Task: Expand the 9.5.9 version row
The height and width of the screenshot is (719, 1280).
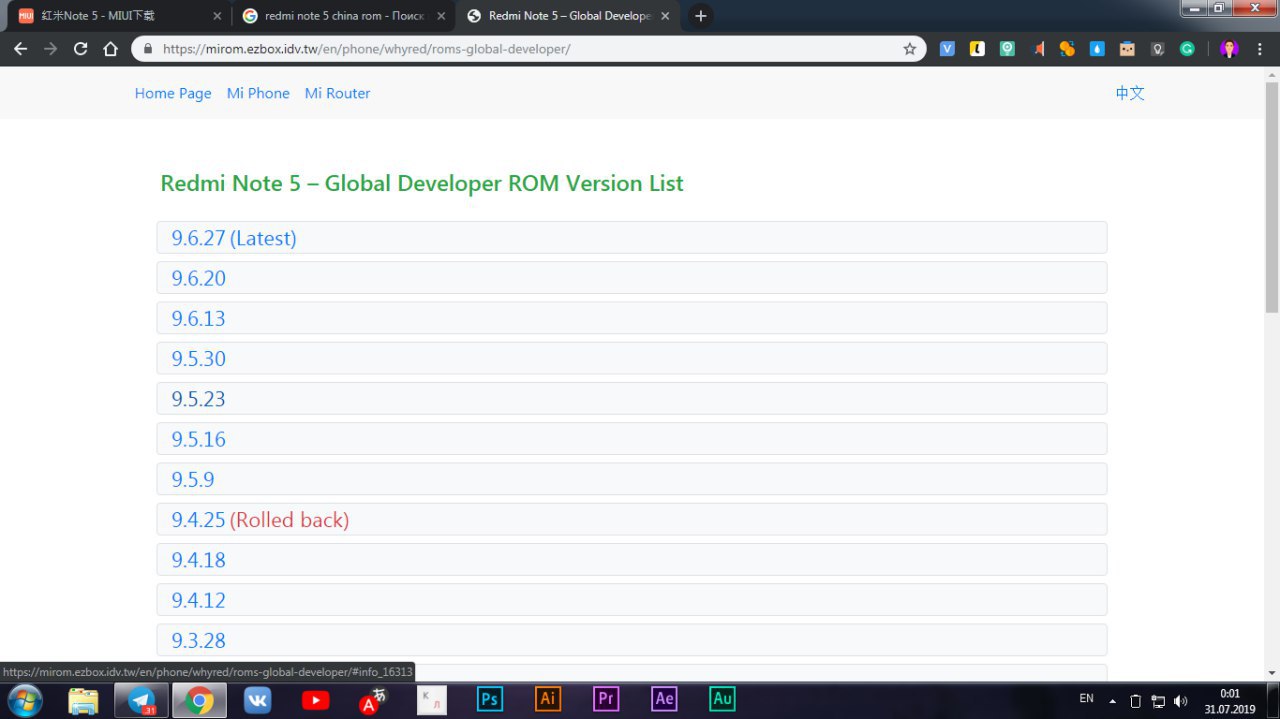Action: tap(632, 479)
